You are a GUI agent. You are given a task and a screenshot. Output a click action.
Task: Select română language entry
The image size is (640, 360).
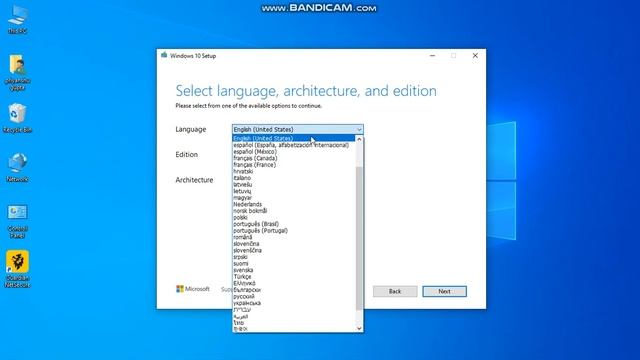pyautogui.click(x=294, y=237)
